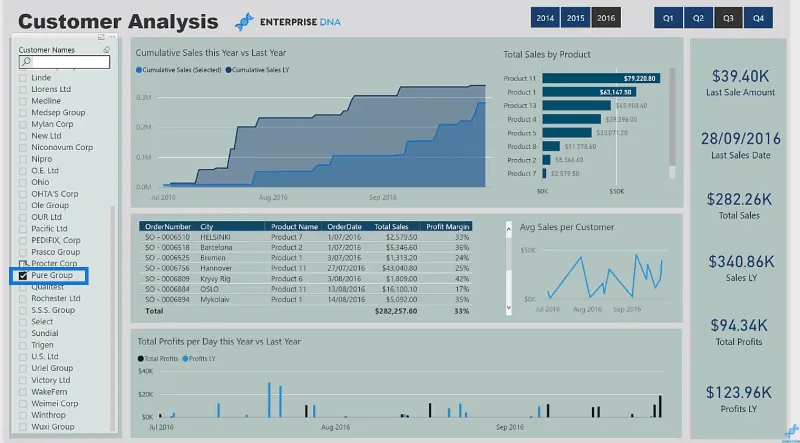The image size is (800, 443).
Task: Click the Cumulative Sales LY legend dot
Action: click(229, 70)
